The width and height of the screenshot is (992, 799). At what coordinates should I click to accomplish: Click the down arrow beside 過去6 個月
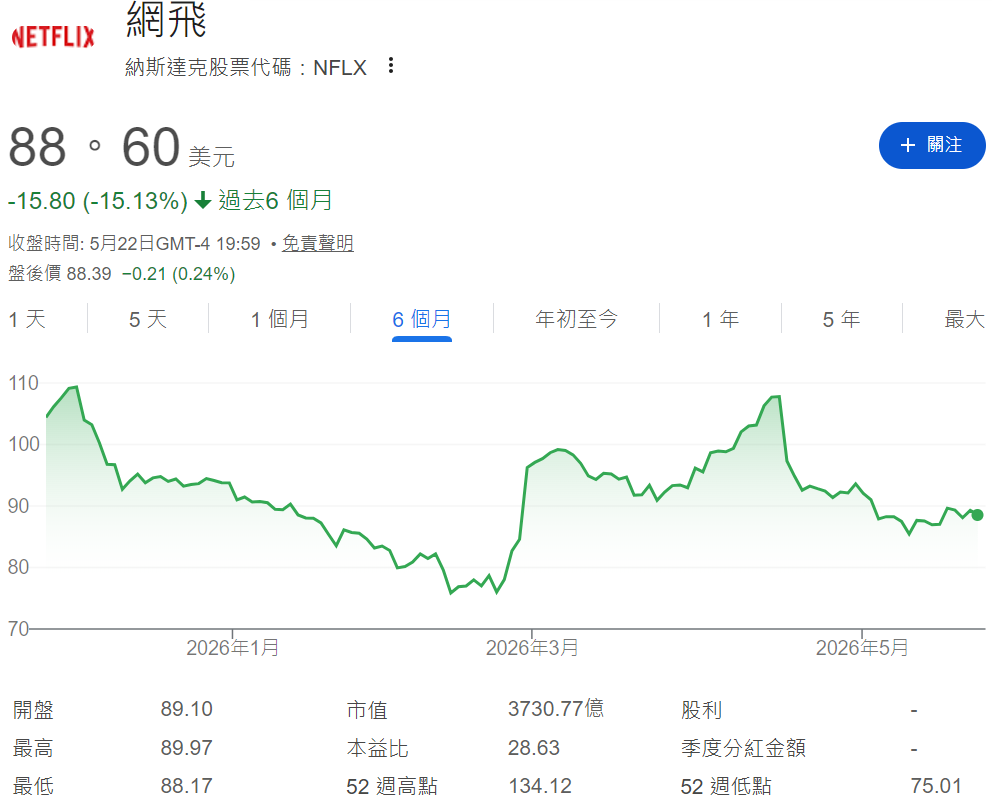tap(203, 201)
